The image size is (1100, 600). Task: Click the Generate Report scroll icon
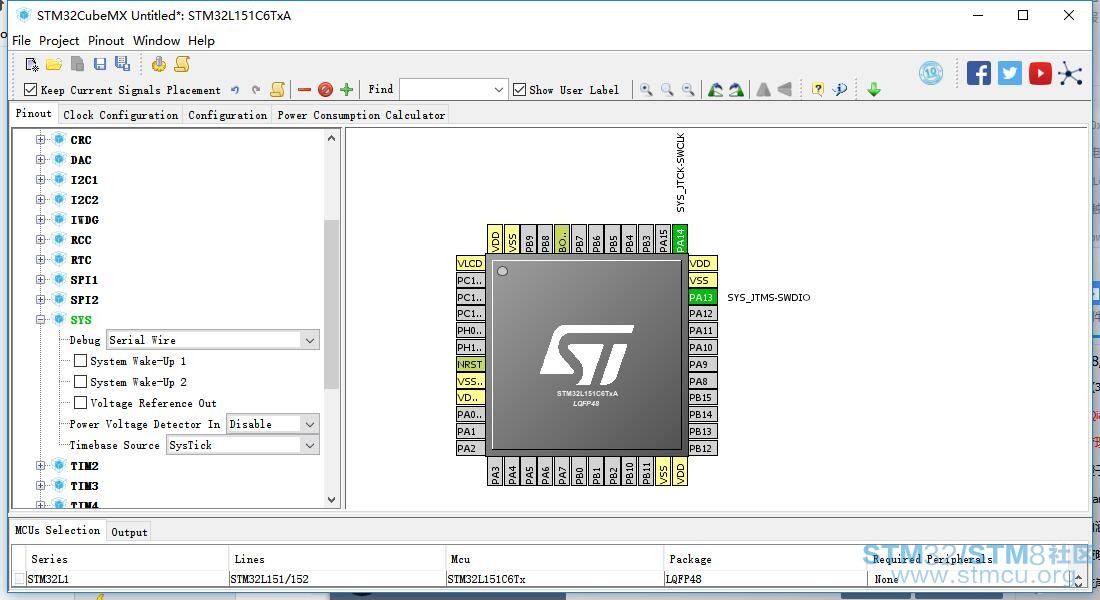(x=182, y=65)
